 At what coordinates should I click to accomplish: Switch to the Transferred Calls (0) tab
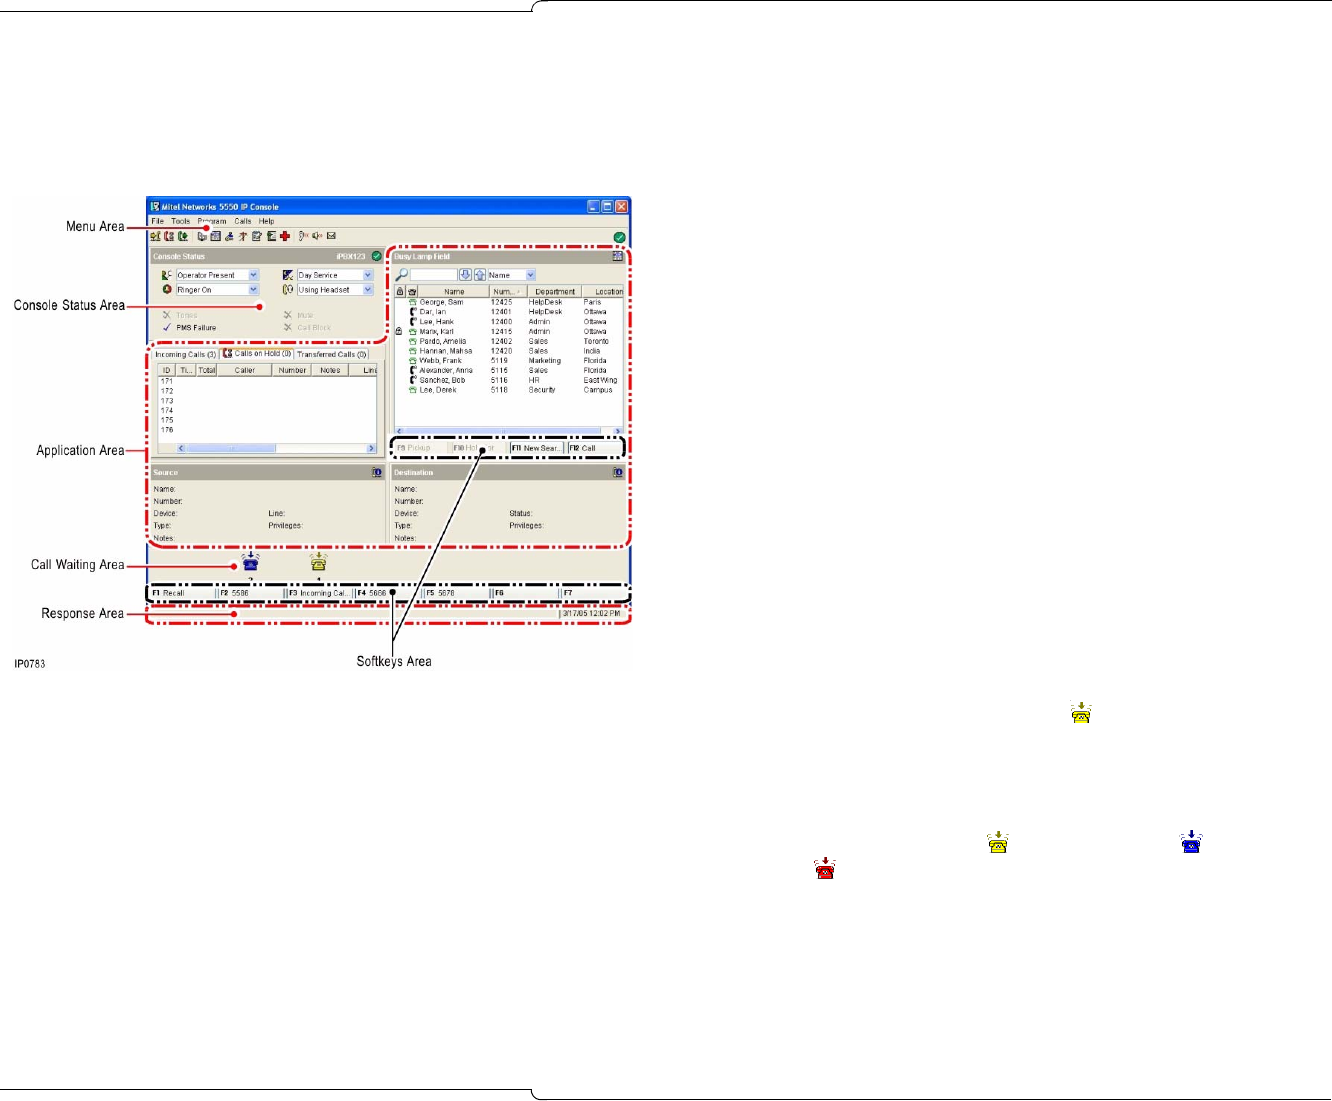[x=332, y=354]
